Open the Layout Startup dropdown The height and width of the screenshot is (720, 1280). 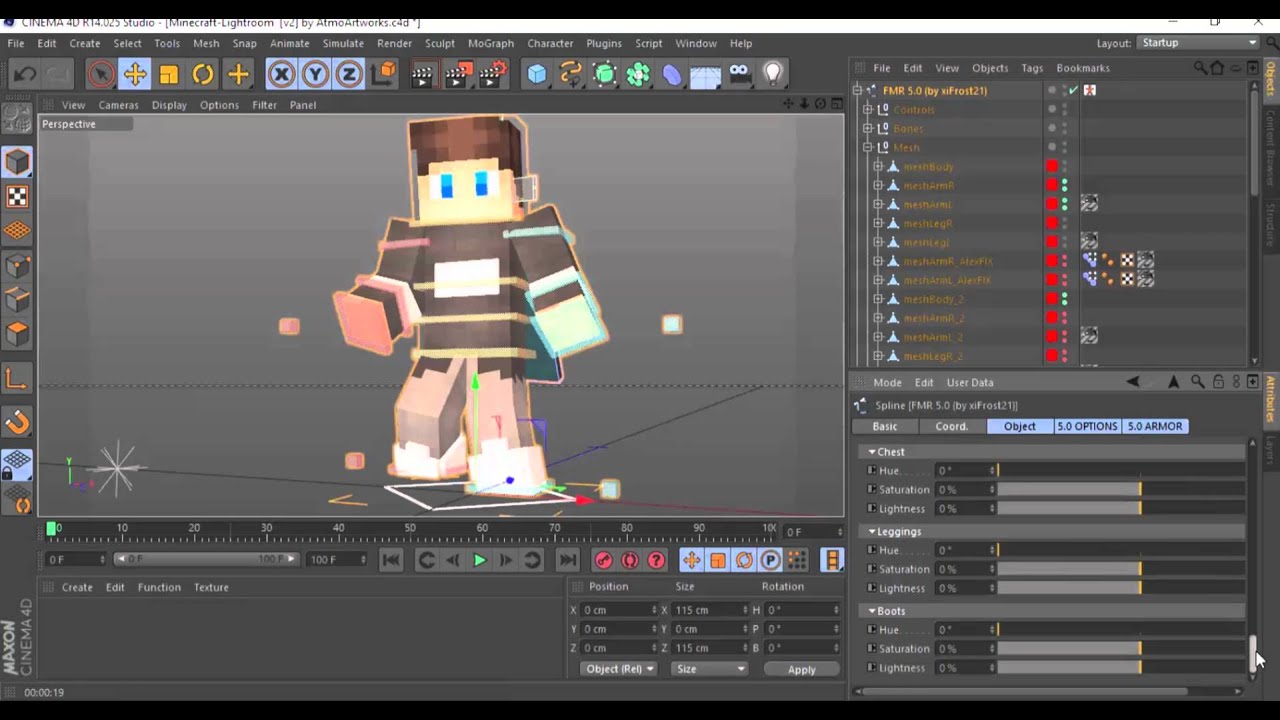(1197, 43)
